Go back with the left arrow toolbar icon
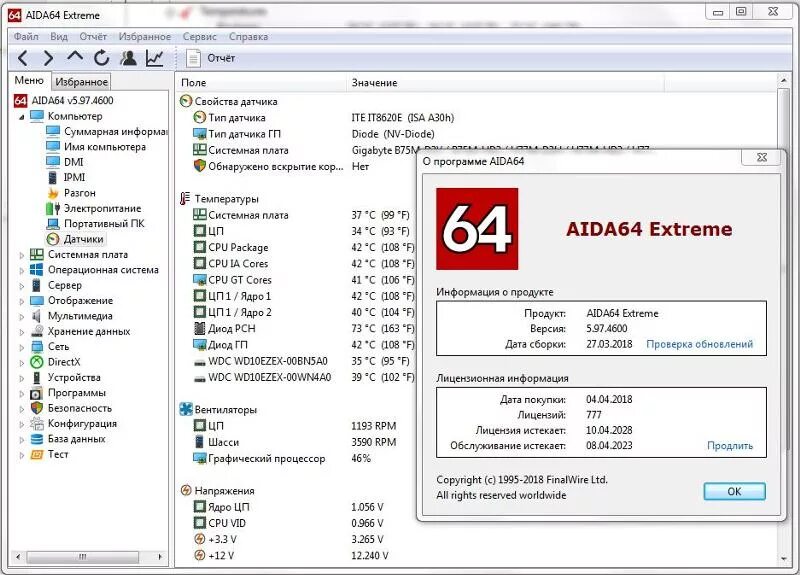The height and width of the screenshot is (575, 800). pyautogui.click(x=22, y=58)
